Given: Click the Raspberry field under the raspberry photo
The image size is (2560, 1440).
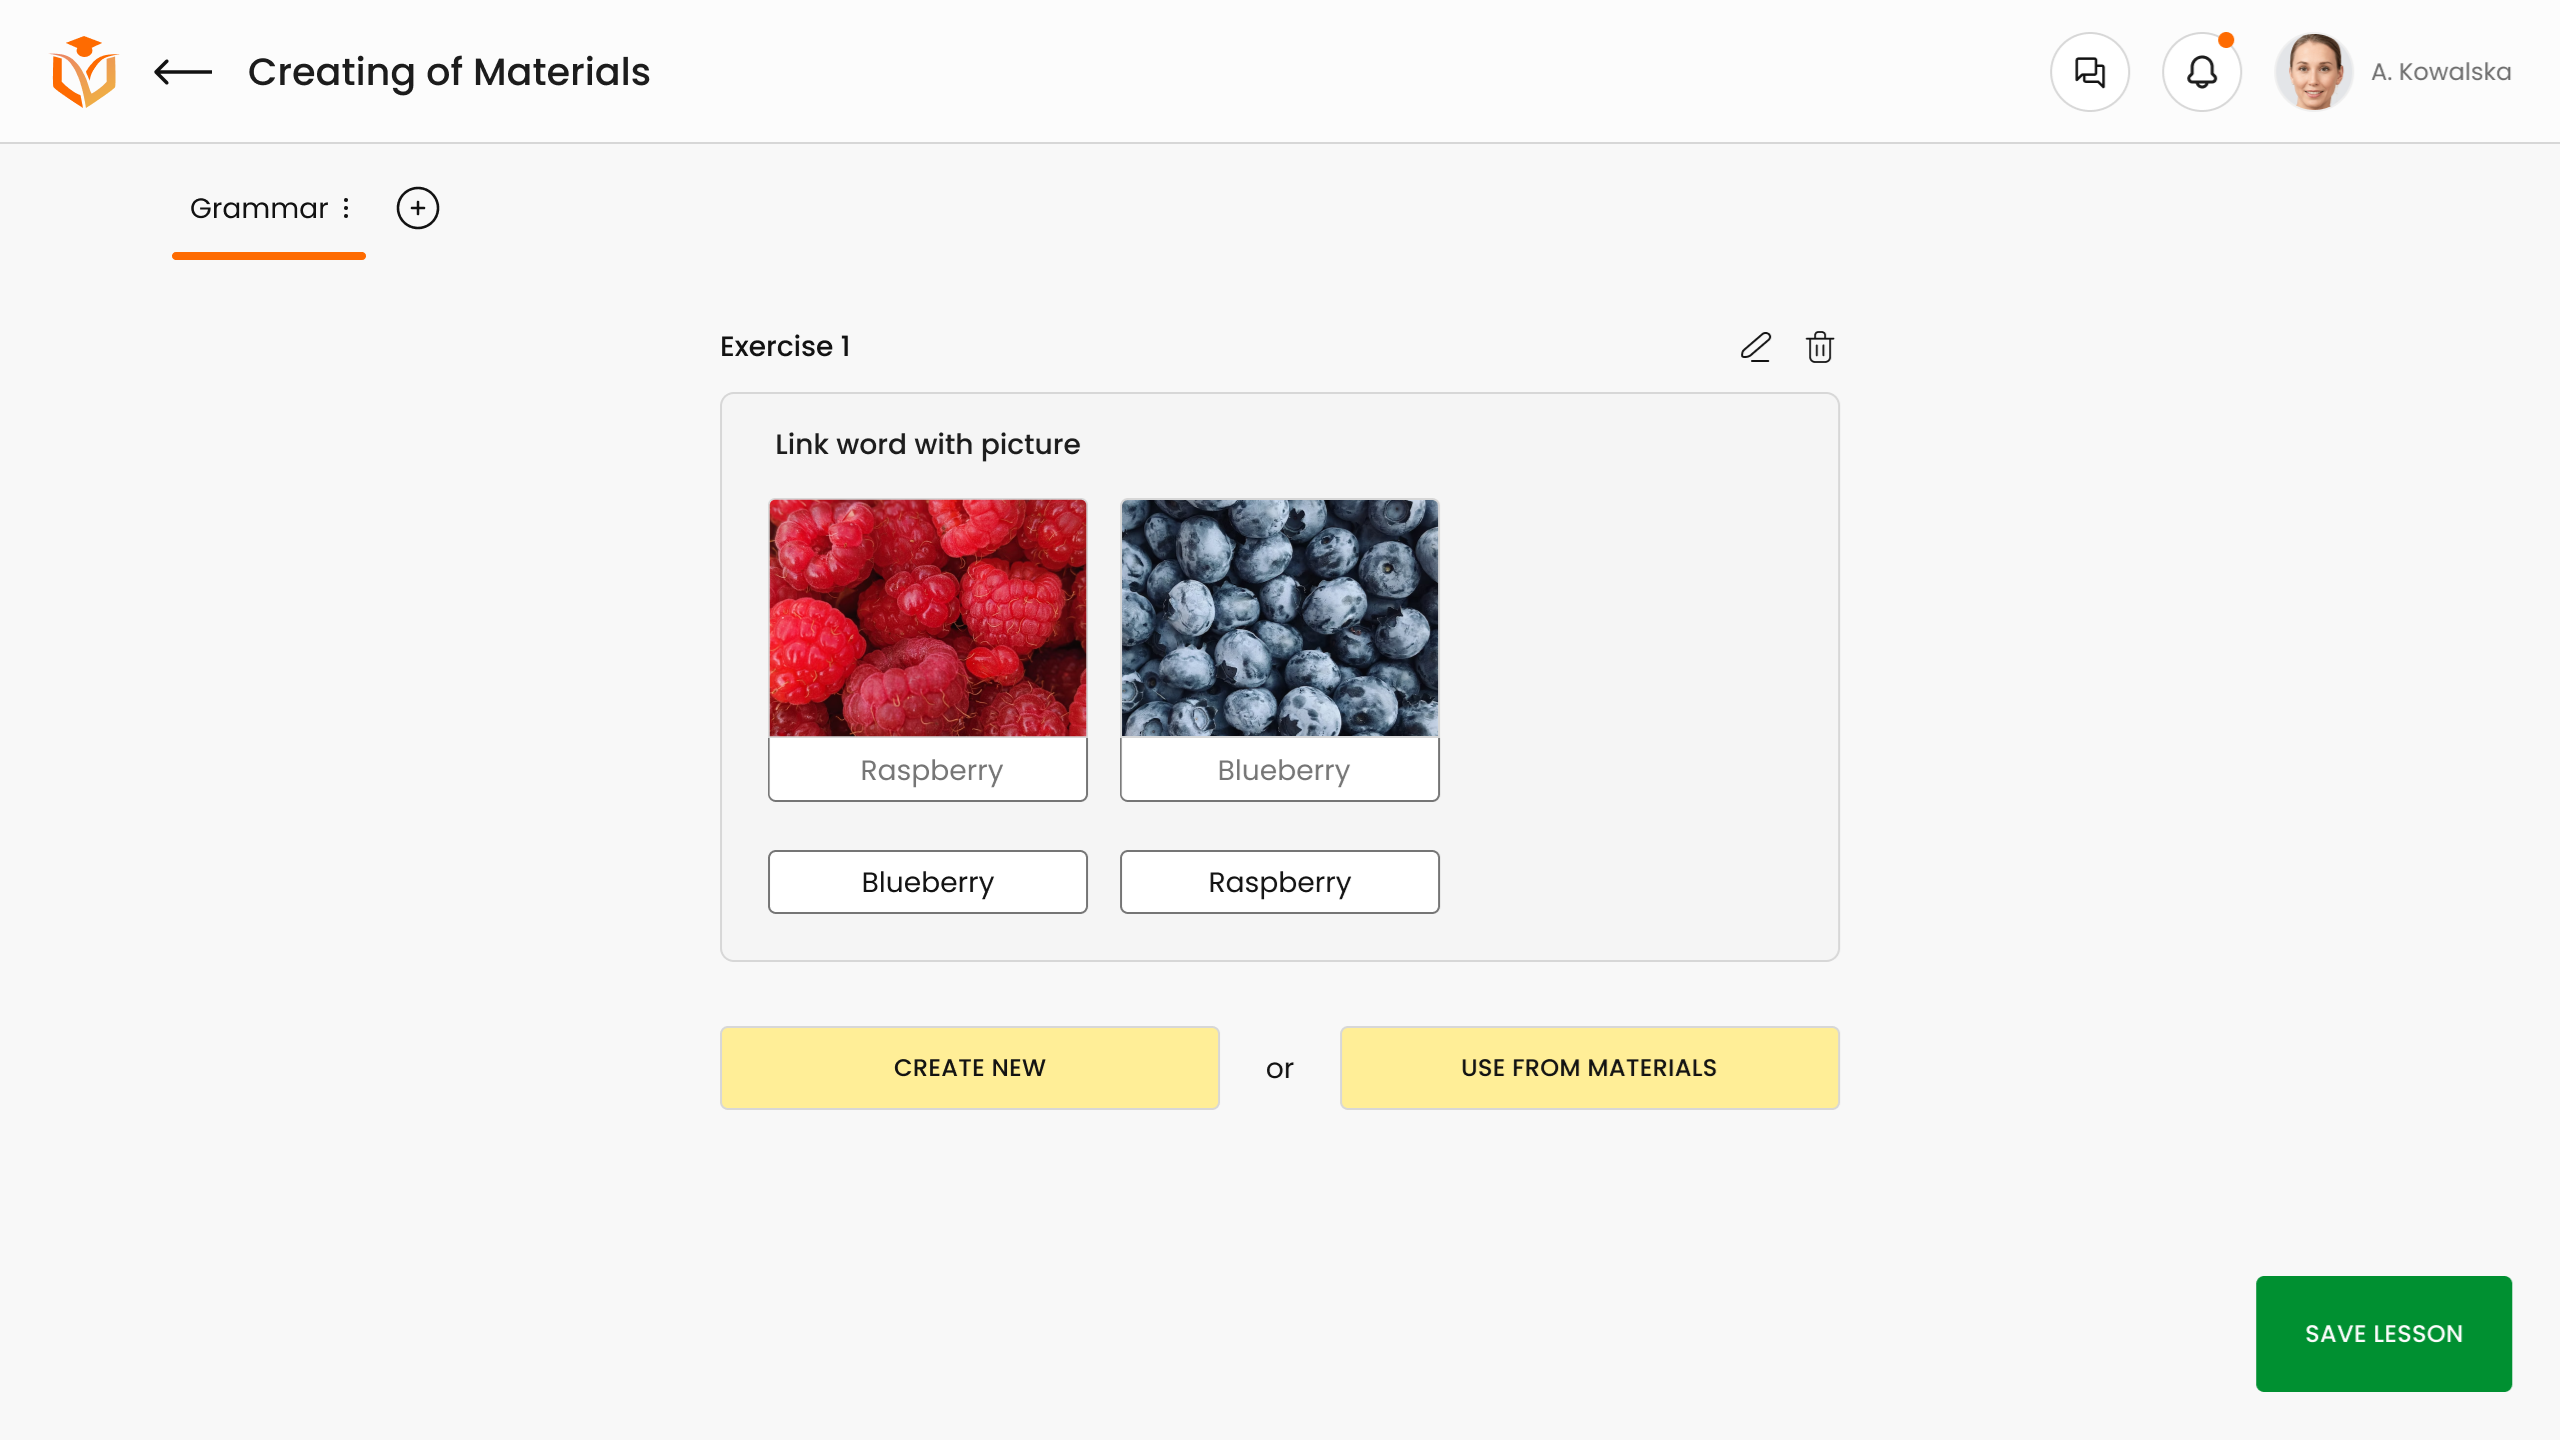Looking at the screenshot, I should click(928, 770).
